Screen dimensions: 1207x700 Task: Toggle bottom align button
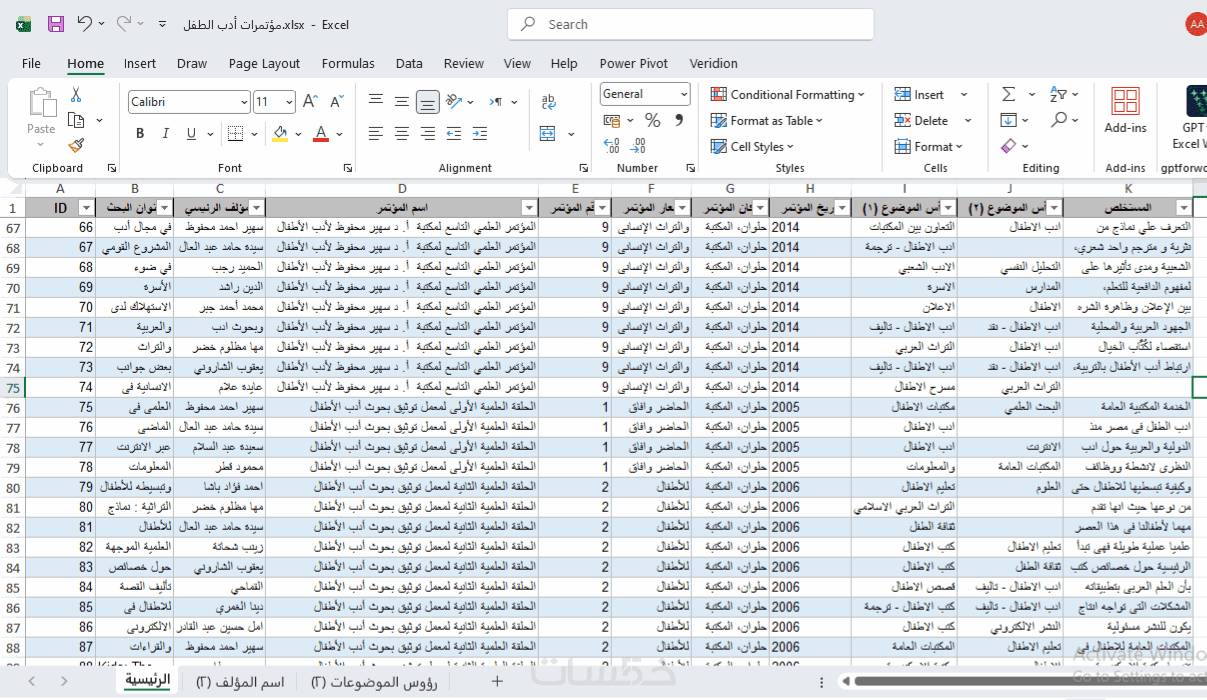point(427,102)
